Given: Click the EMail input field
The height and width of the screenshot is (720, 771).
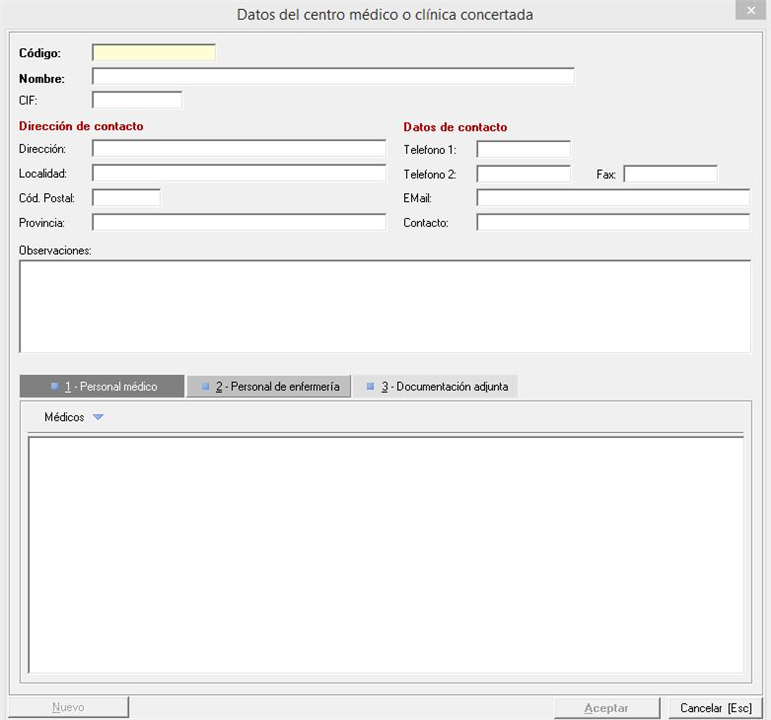Looking at the screenshot, I should pos(613,198).
